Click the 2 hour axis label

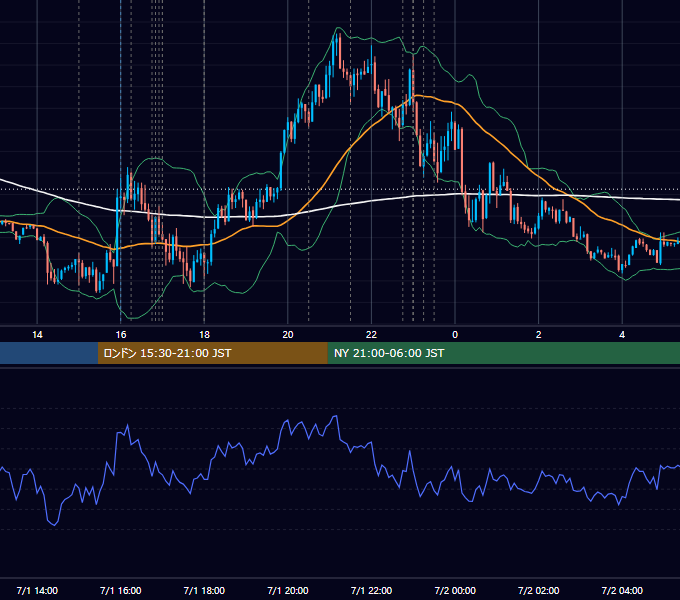point(538,335)
